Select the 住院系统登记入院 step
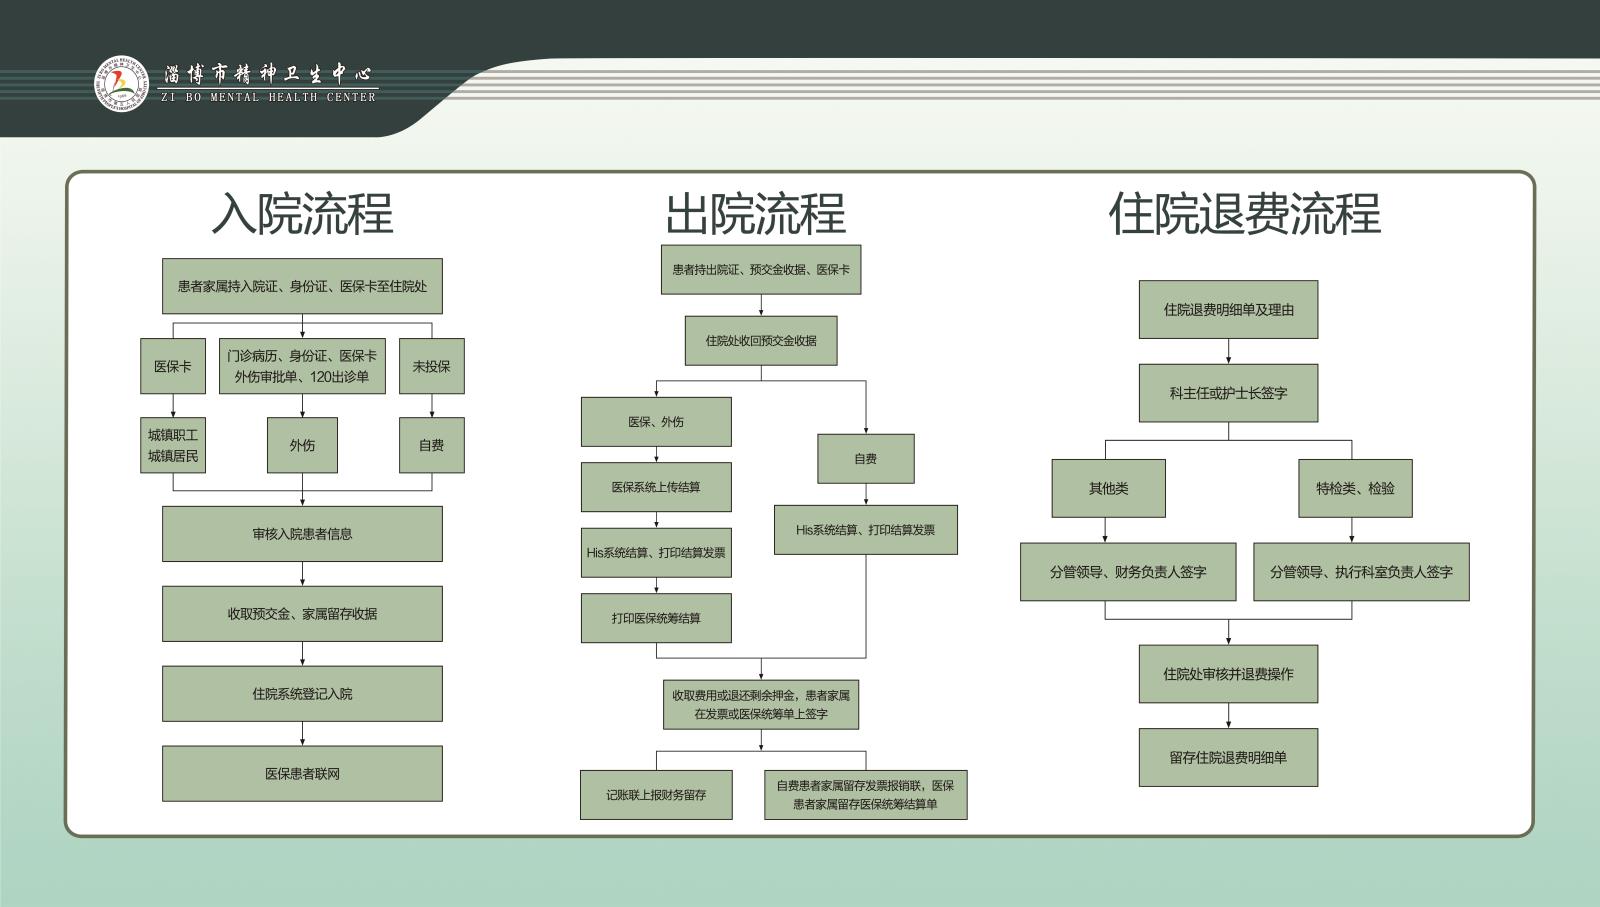Image resolution: width=1600 pixels, height=907 pixels. click(302, 694)
